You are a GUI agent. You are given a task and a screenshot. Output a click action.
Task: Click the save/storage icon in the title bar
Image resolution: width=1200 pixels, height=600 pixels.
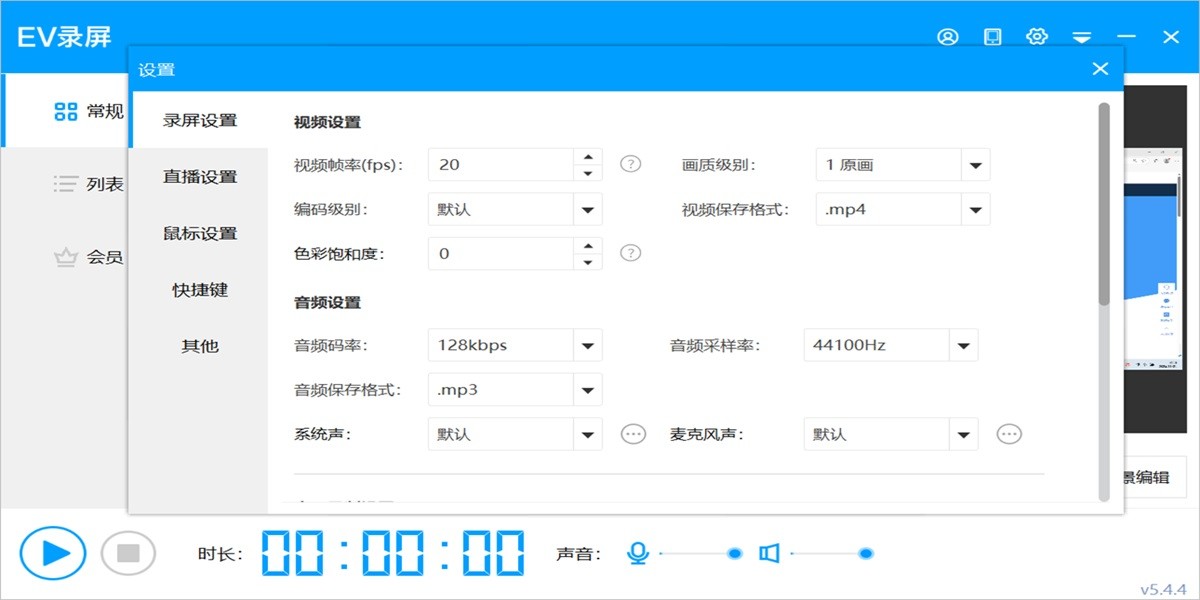(x=992, y=36)
